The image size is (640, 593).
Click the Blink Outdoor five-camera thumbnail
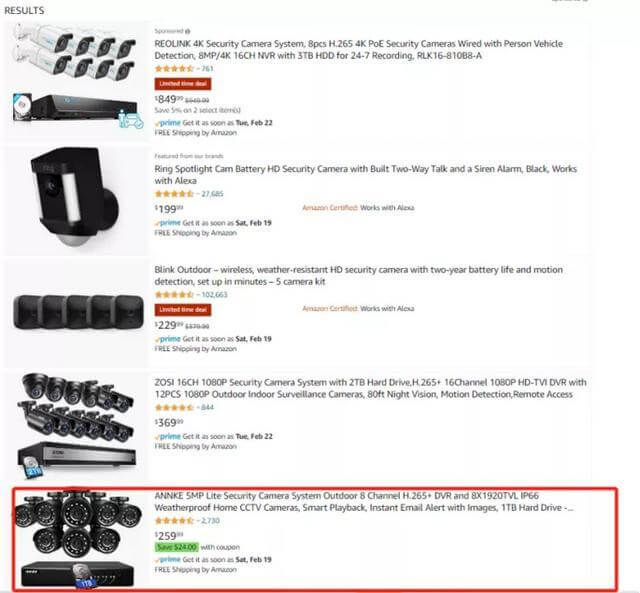(x=78, y=312)
